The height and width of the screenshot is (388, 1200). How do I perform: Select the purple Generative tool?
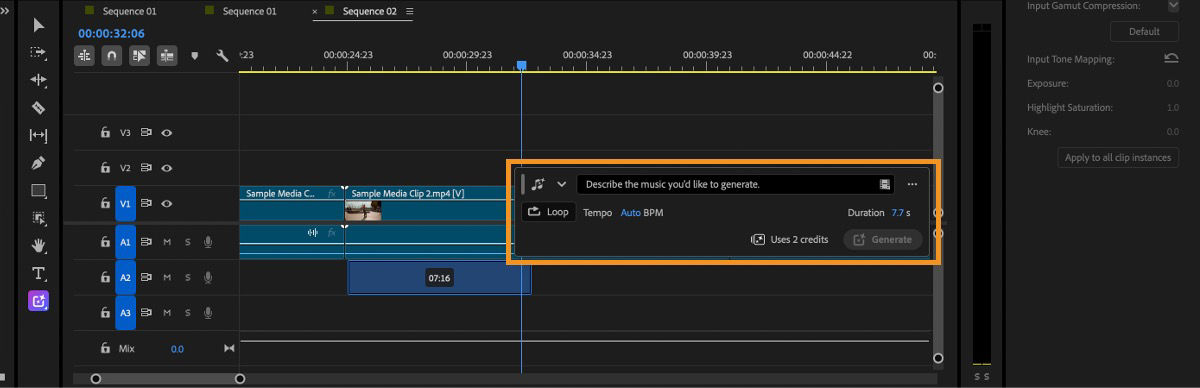click(x=38, y=300)
